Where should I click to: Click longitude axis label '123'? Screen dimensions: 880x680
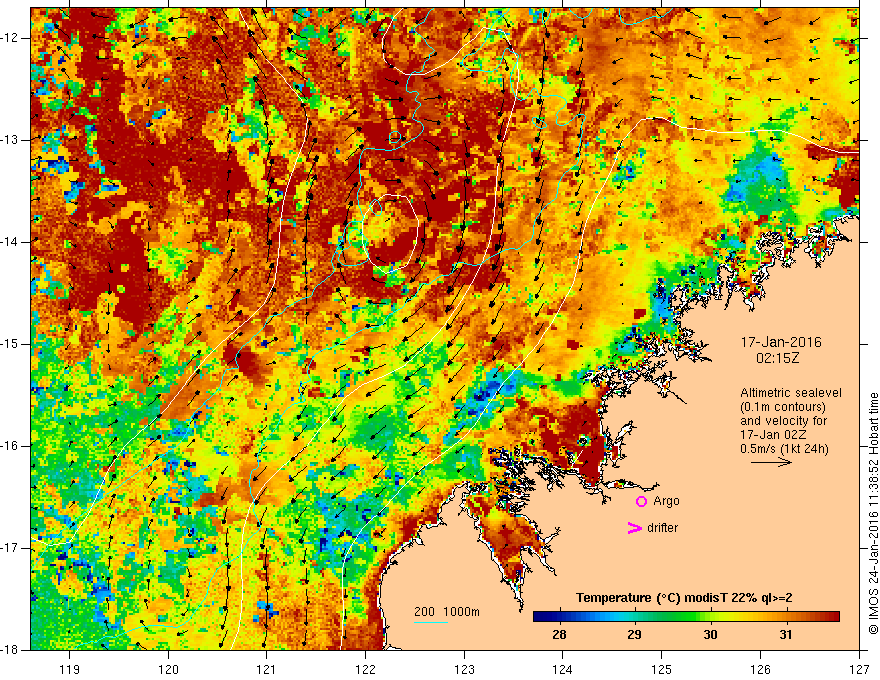464,669
